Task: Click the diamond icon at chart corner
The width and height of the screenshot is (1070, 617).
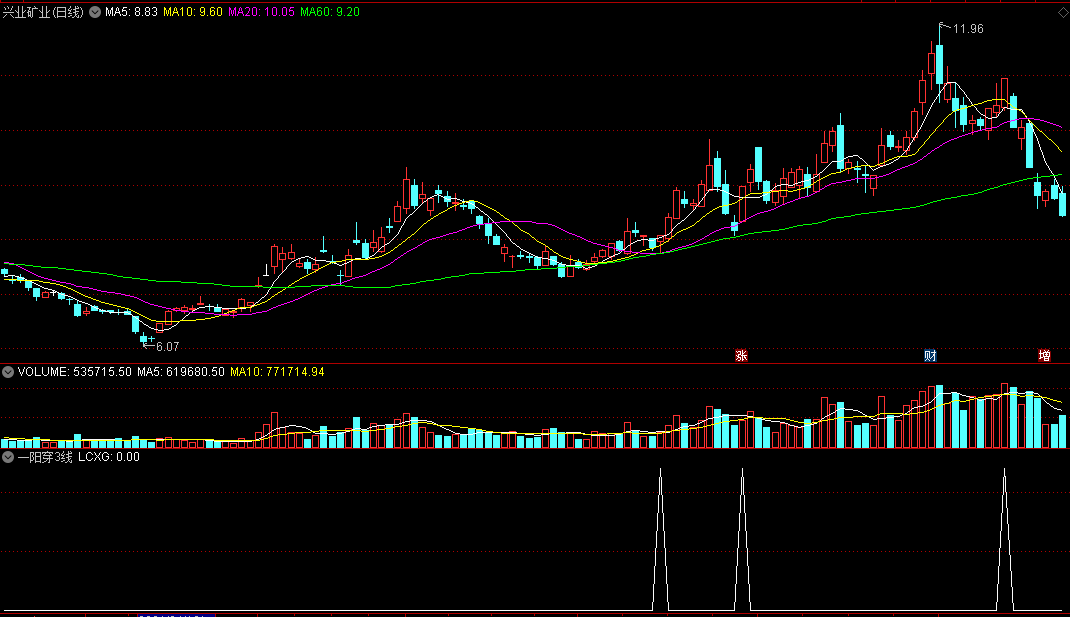Action: point(1062,12)
